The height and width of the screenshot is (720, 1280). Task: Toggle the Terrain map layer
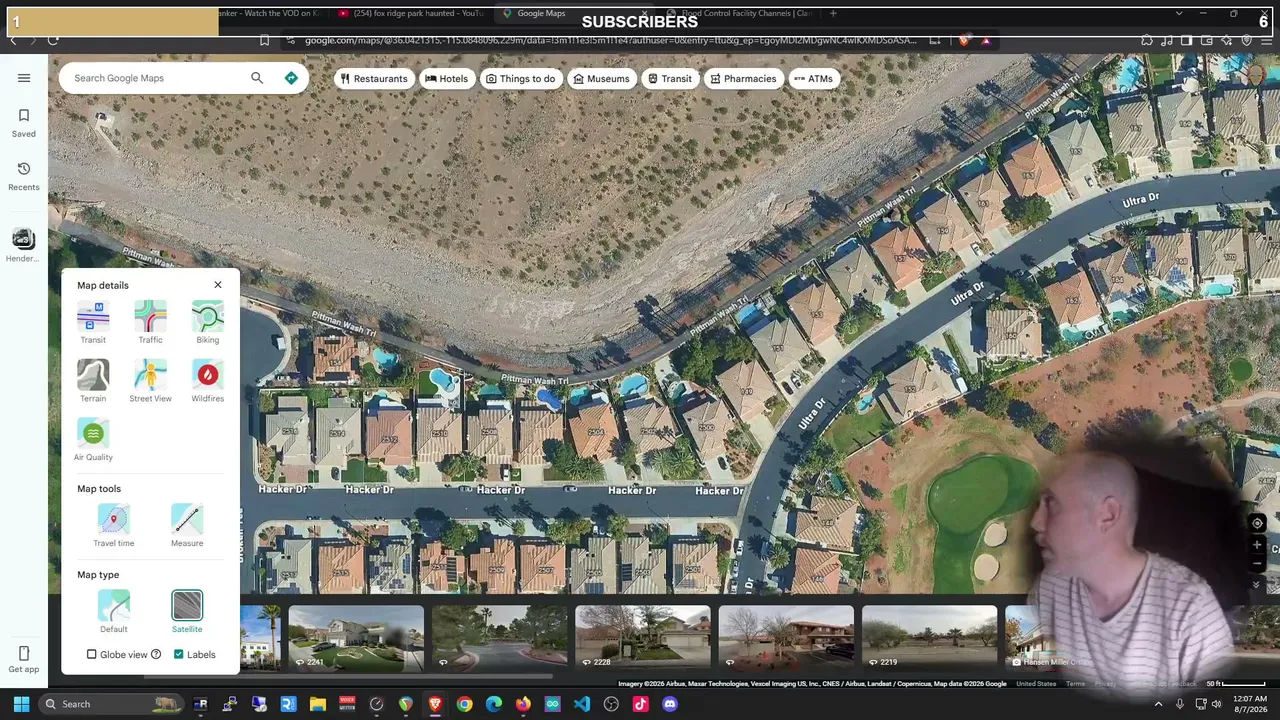coord(93,381)
